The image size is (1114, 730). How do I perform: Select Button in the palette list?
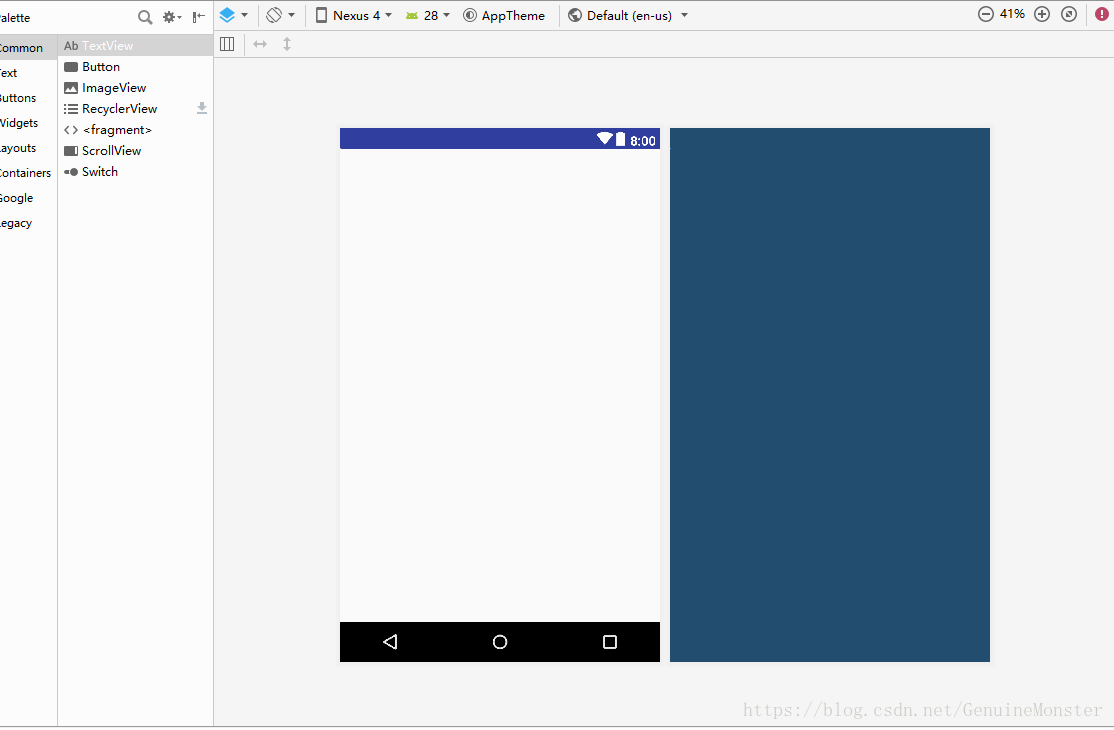(x=135, y=67)
